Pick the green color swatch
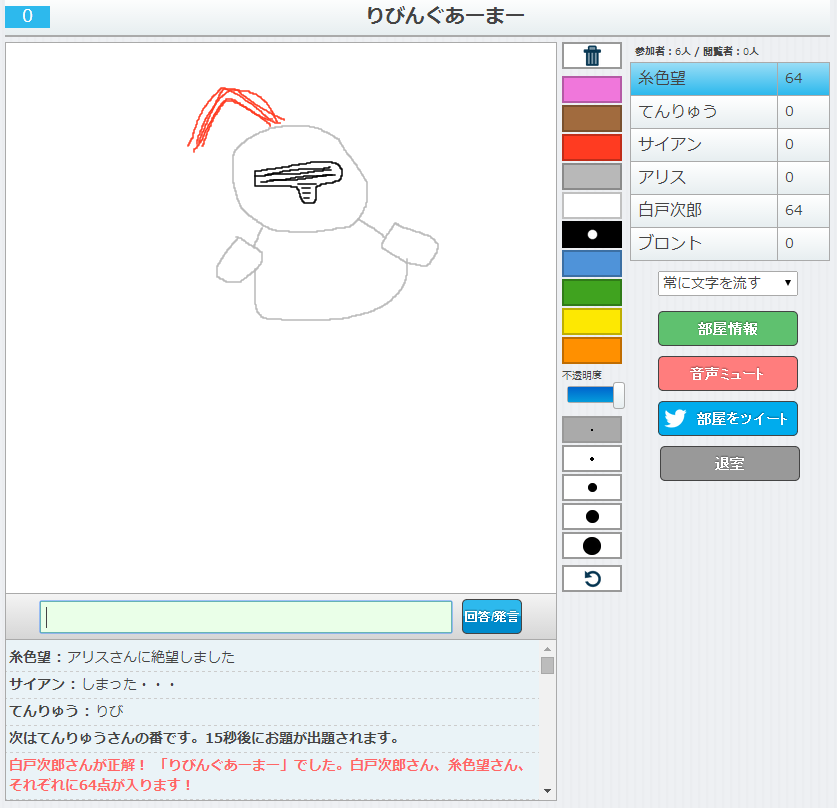837x808 pixels. point(591,292)
